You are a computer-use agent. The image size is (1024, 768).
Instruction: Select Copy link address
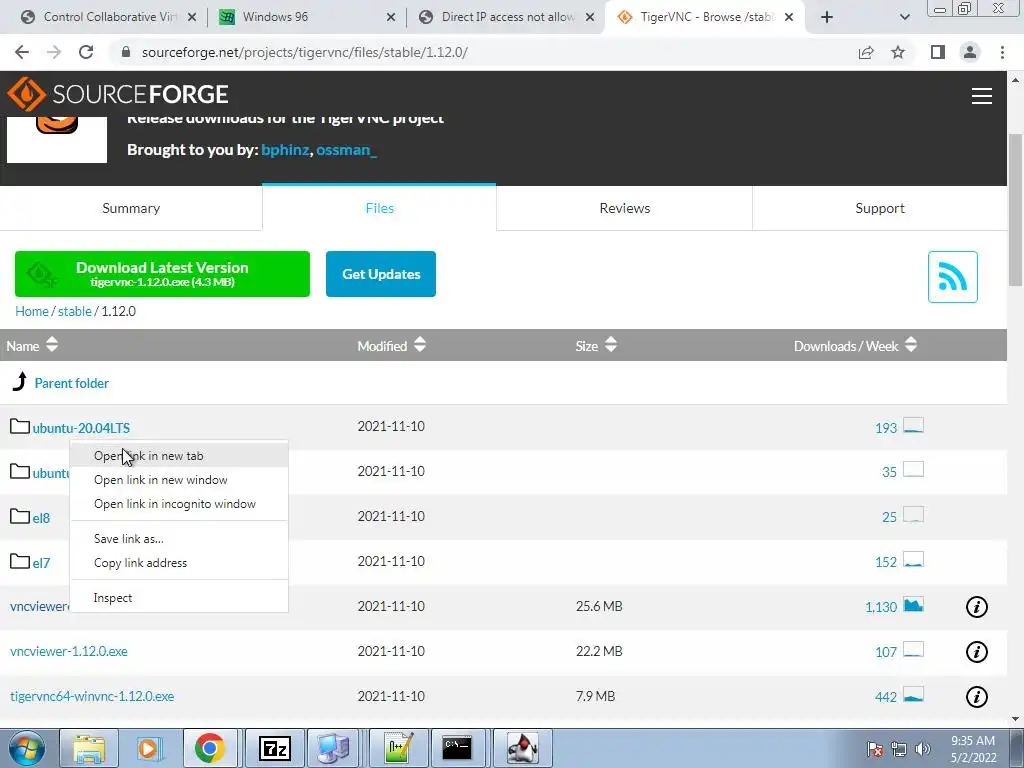(x=179, y=563)
